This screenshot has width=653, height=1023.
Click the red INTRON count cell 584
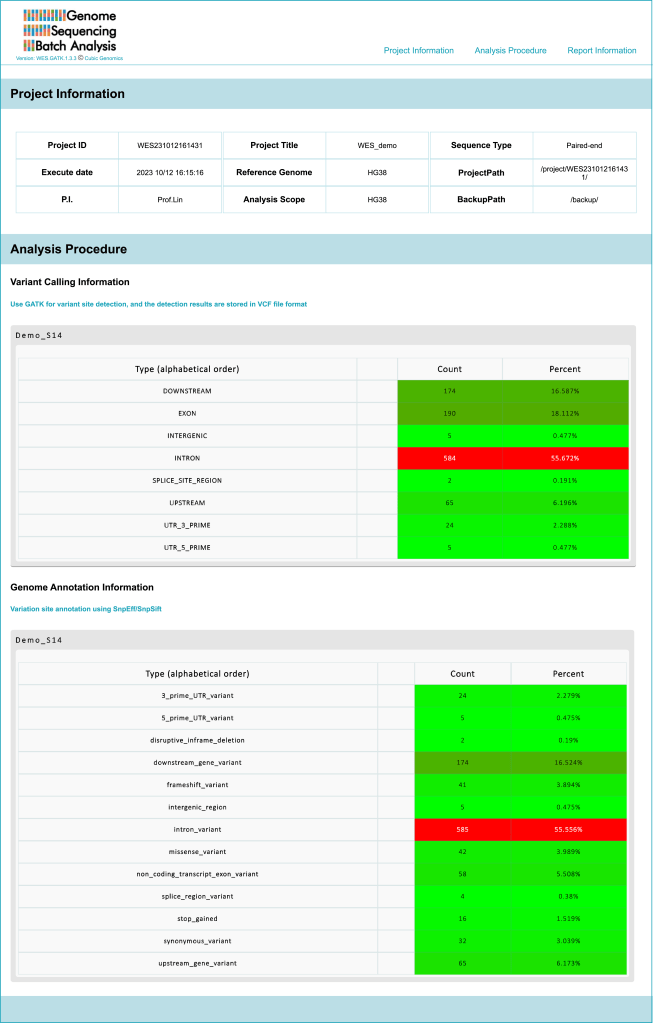click(449, 458)
